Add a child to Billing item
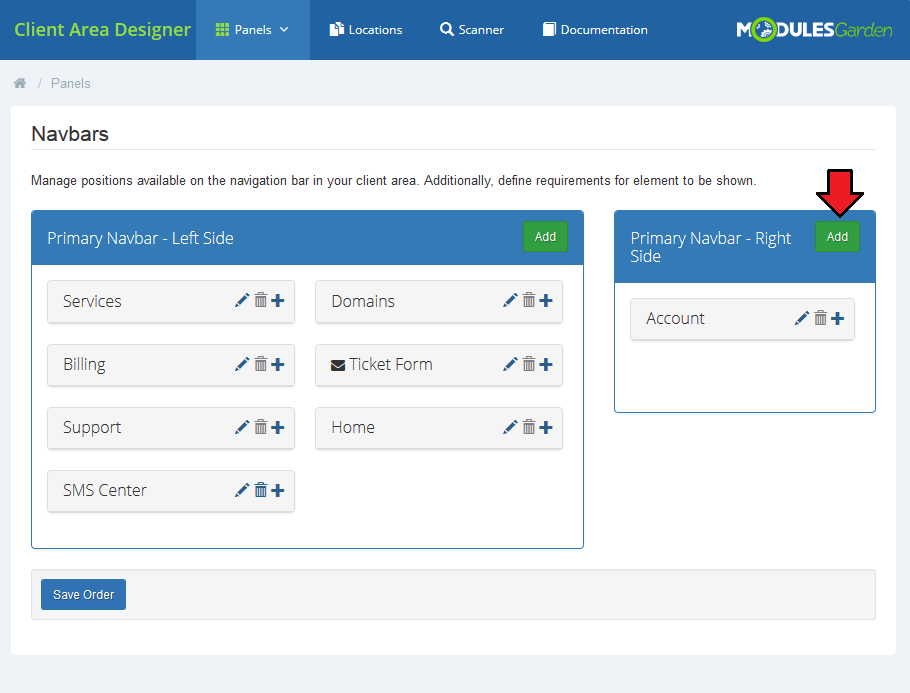Viewport: 910px width, 693px height. coord(278,364)
